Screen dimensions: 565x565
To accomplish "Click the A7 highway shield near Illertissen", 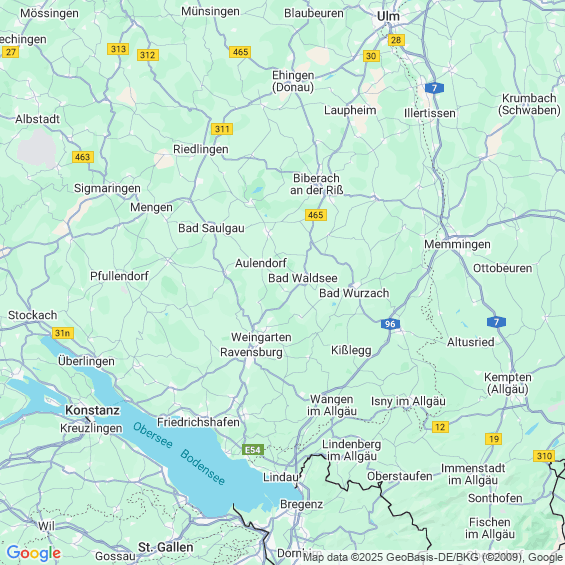I will 434,88.
